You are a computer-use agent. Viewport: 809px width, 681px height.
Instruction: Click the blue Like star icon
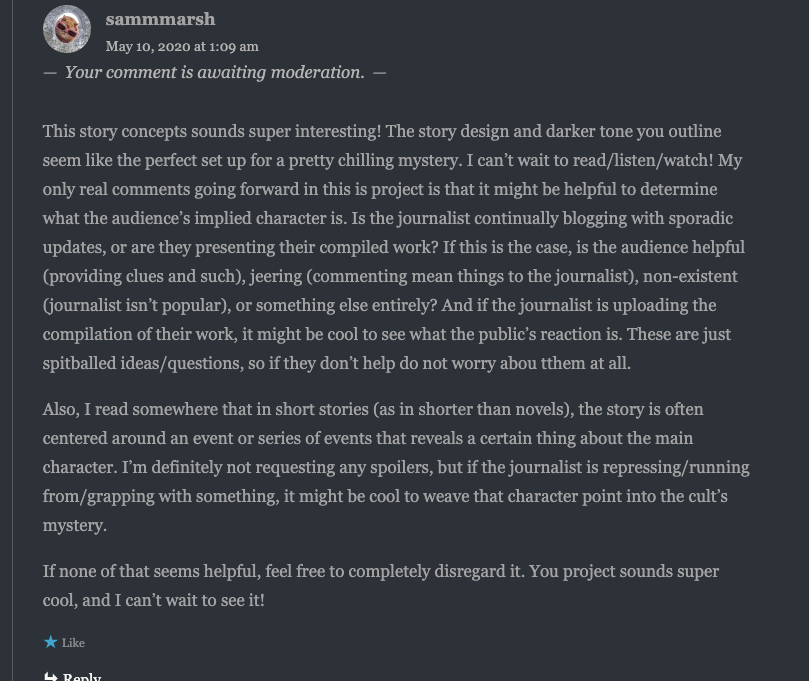click(50, 642)
